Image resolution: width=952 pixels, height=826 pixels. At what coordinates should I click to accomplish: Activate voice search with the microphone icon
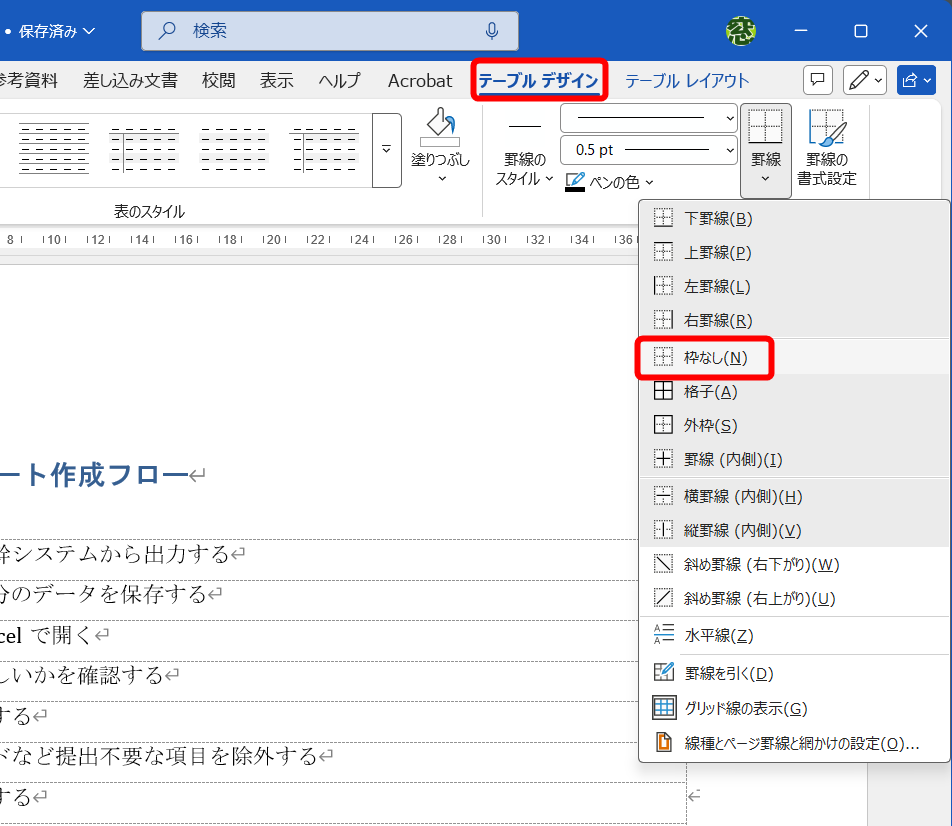pyautogui.click(x=491, y=31)
